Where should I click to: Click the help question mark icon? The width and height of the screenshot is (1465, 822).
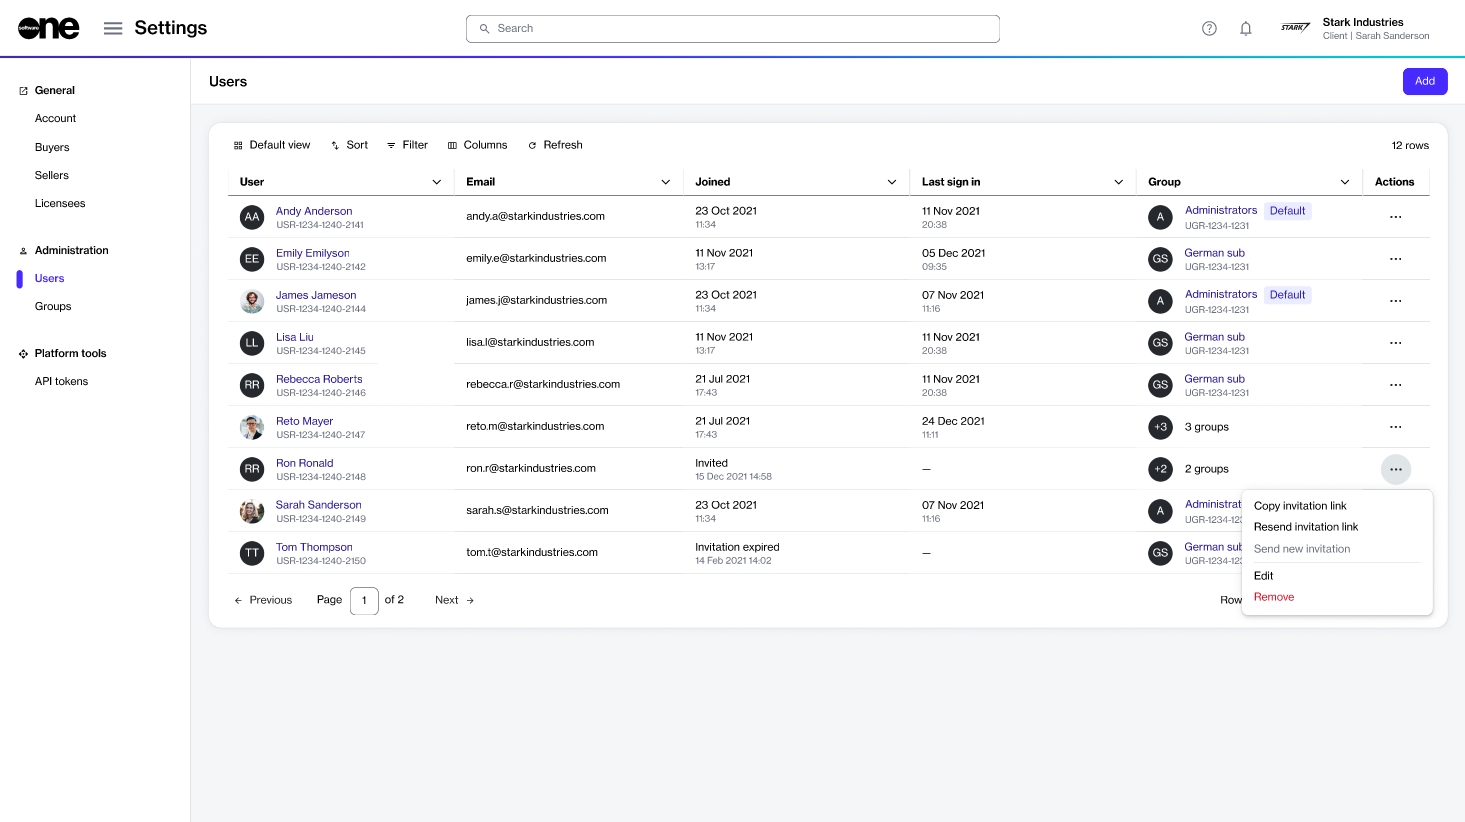tap(1209, 28)
